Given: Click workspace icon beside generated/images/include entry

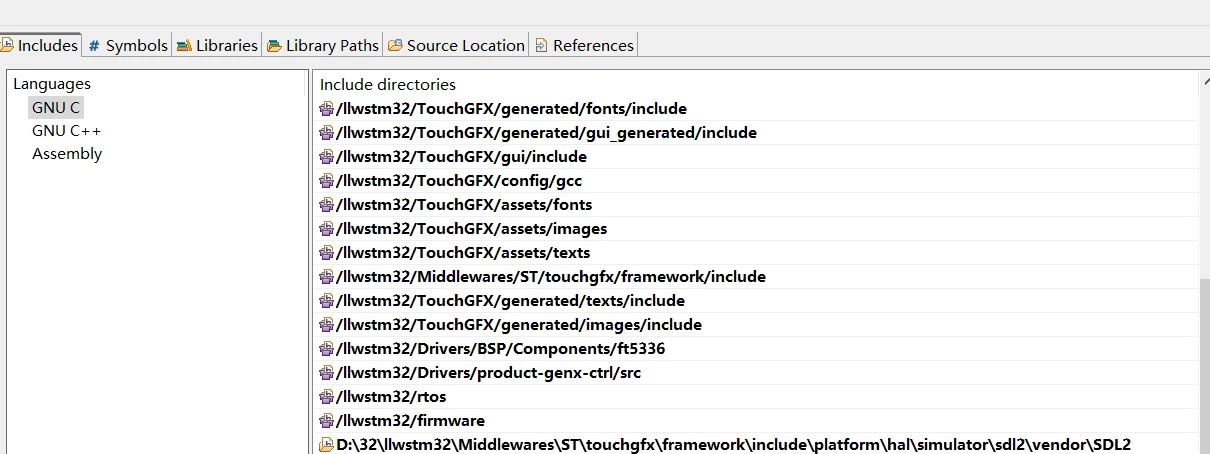Looking at the screenshot, I should pos(326,324).
